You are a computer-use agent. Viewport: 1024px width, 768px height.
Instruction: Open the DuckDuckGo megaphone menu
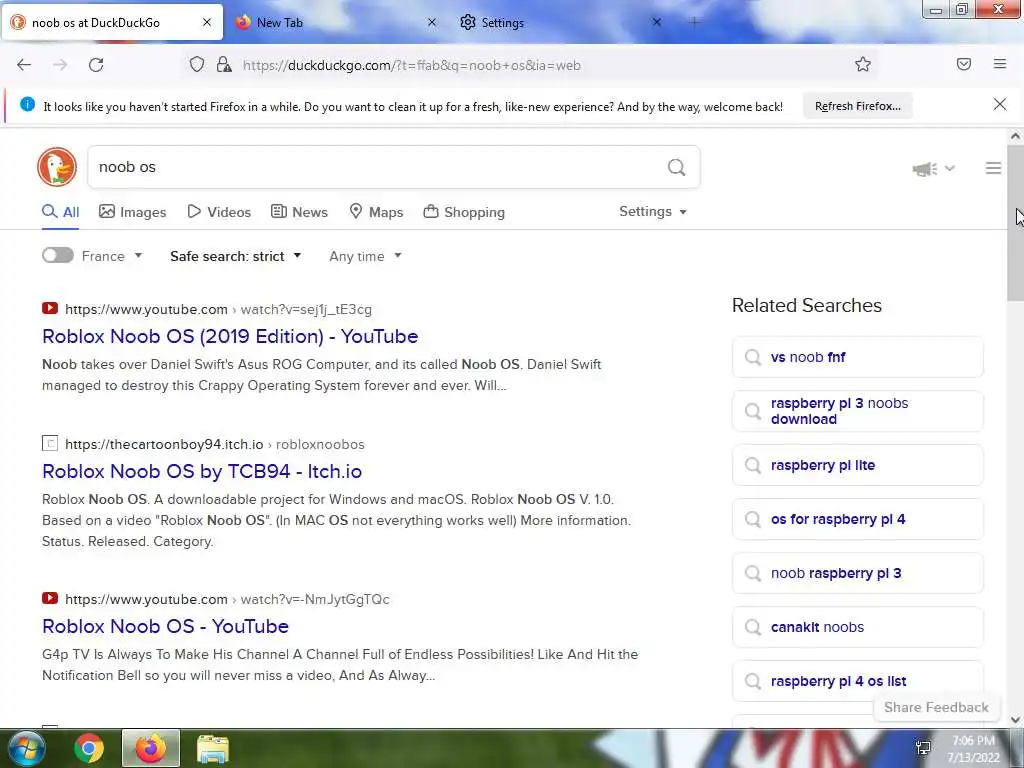coord(933,169)
